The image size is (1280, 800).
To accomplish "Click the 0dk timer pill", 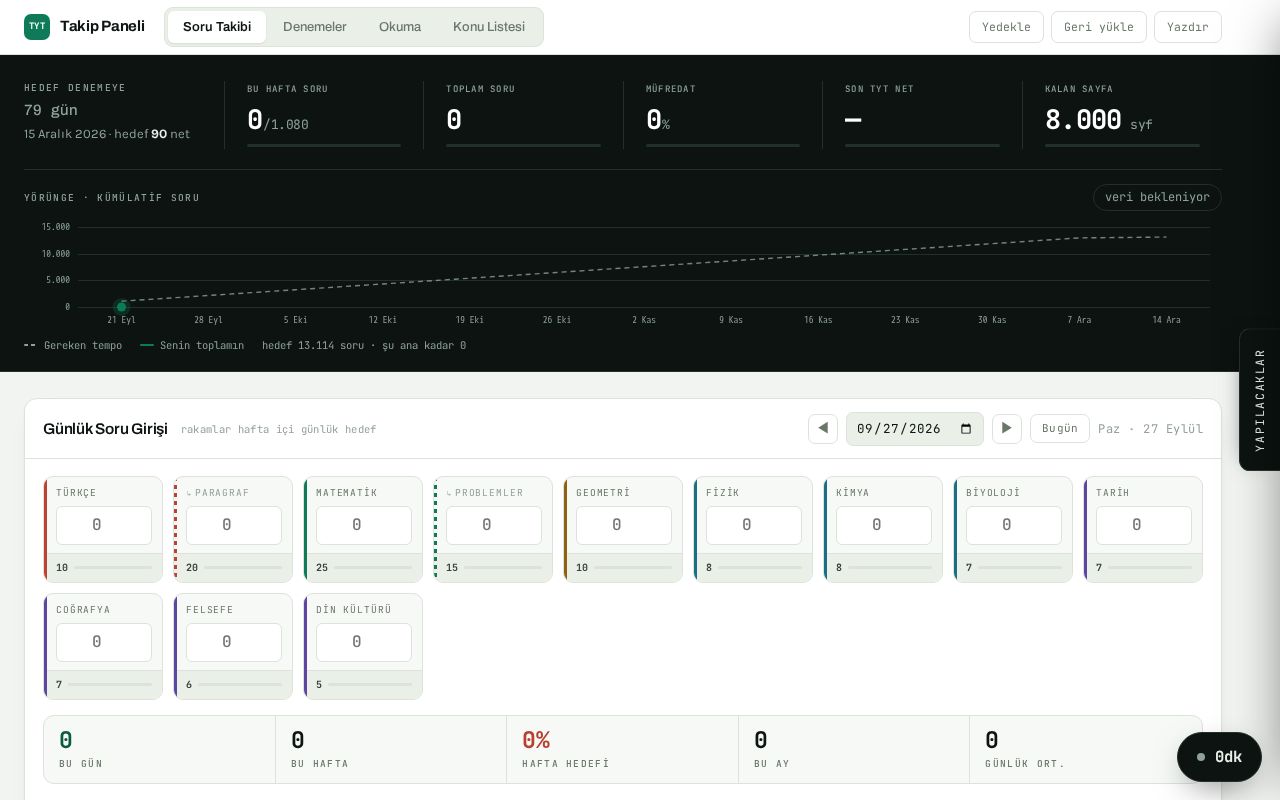I will 1219,757.
